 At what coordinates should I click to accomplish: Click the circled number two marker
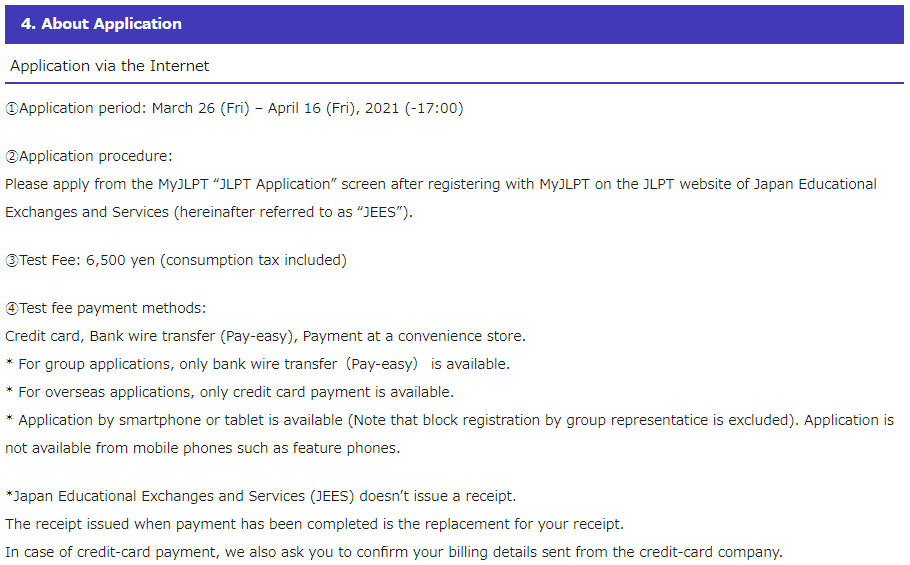click(12, 157)
